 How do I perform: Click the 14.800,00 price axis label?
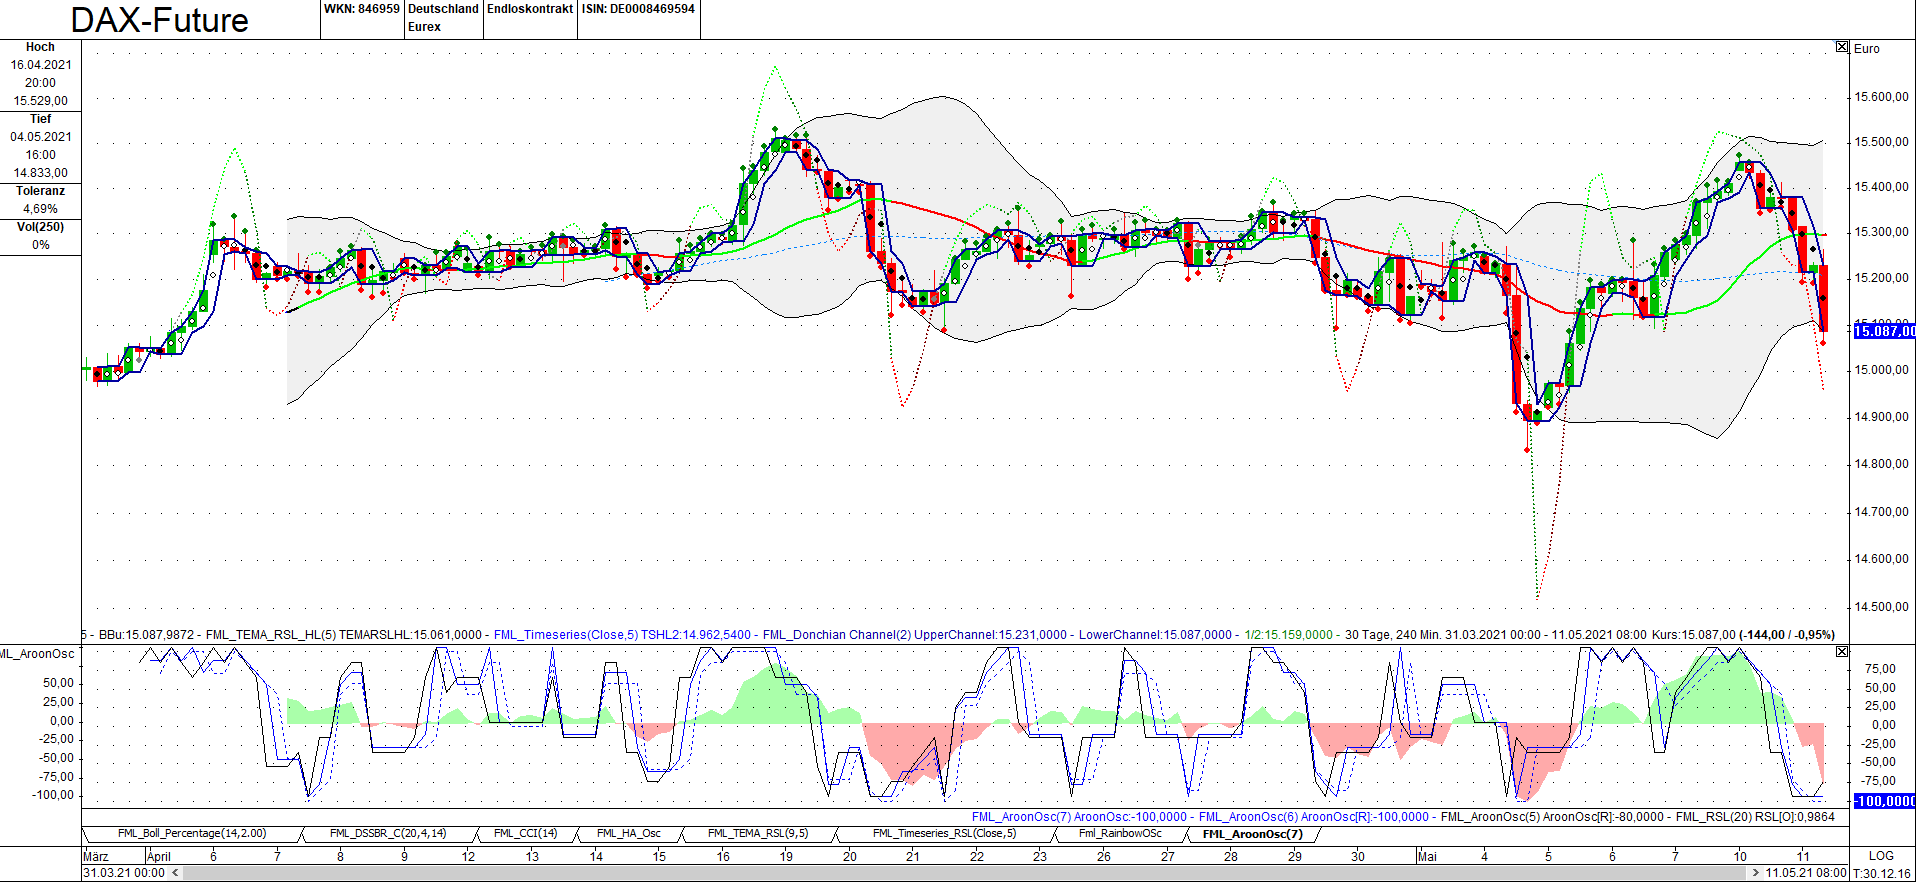pyautogui.click(x=1881, y=464)
